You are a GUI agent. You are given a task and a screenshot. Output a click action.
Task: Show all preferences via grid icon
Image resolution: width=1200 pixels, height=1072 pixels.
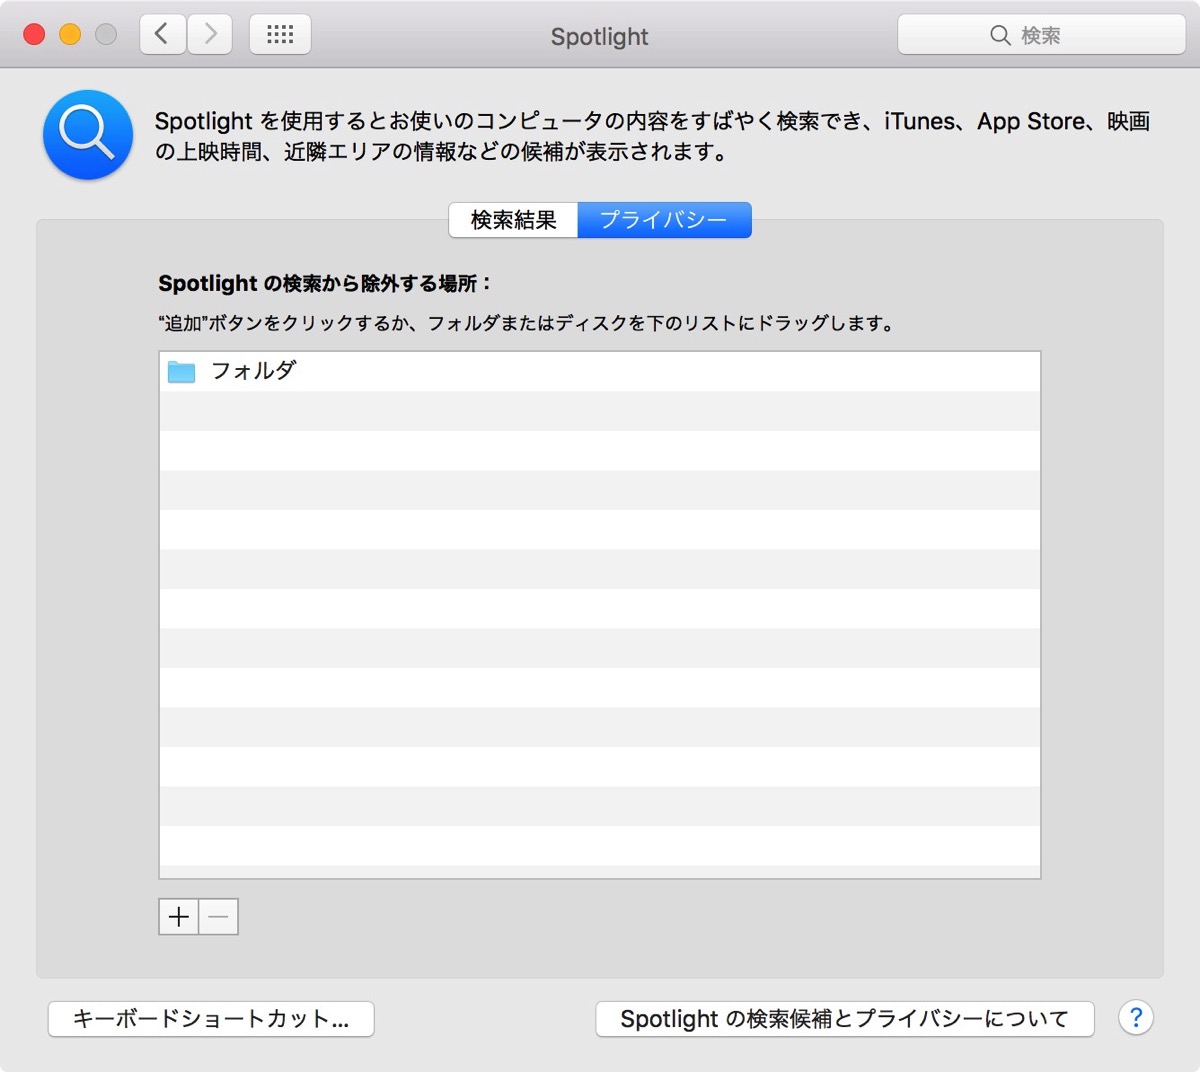(x=280, y=35)
